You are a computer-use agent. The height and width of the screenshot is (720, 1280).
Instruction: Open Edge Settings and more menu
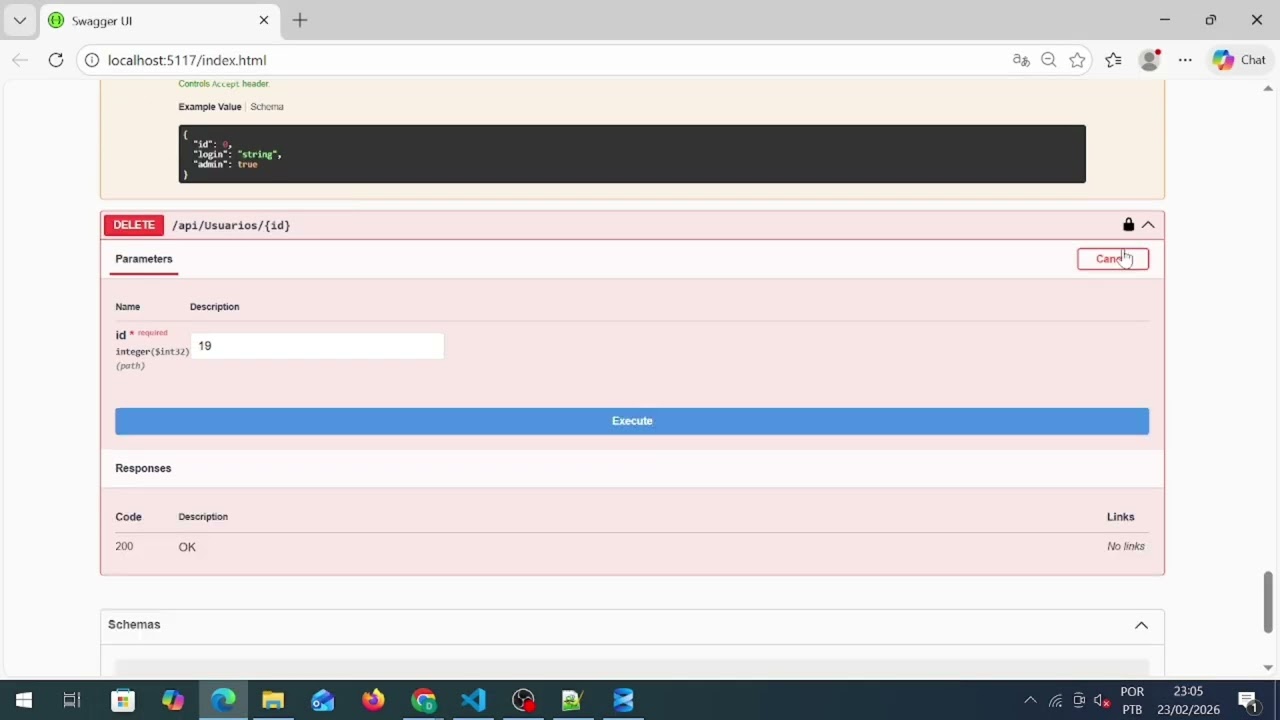1185,60
